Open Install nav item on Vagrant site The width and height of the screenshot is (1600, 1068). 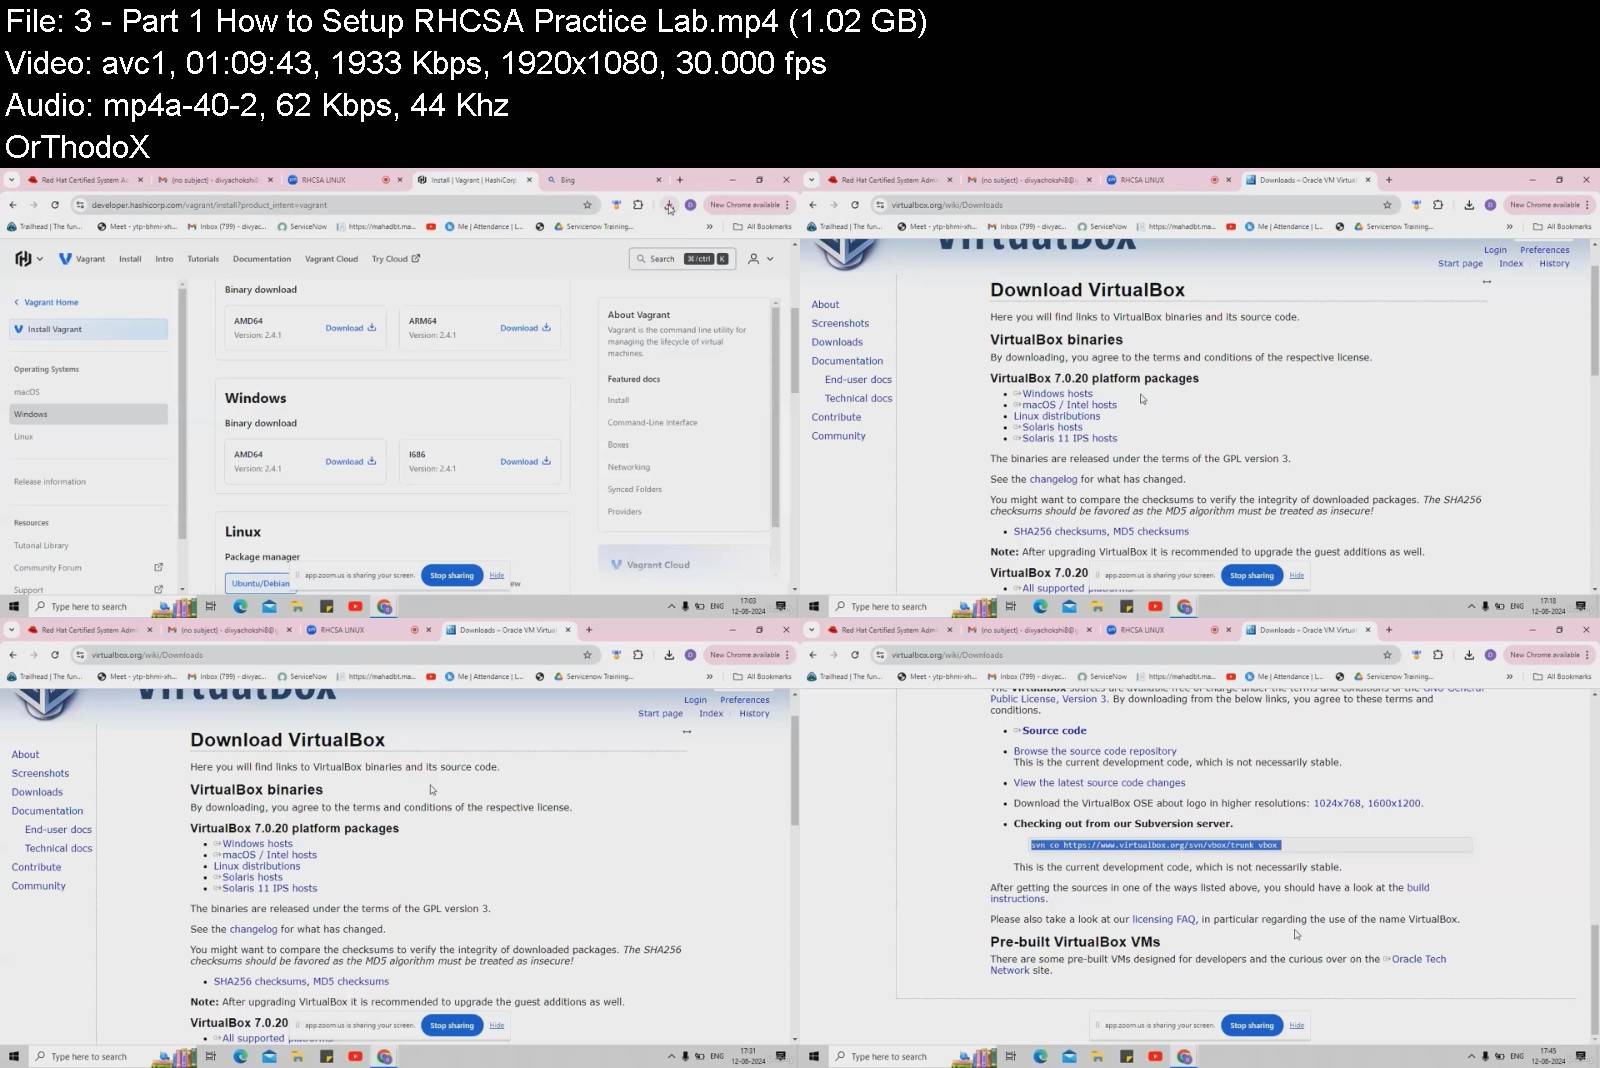[130, 259]
